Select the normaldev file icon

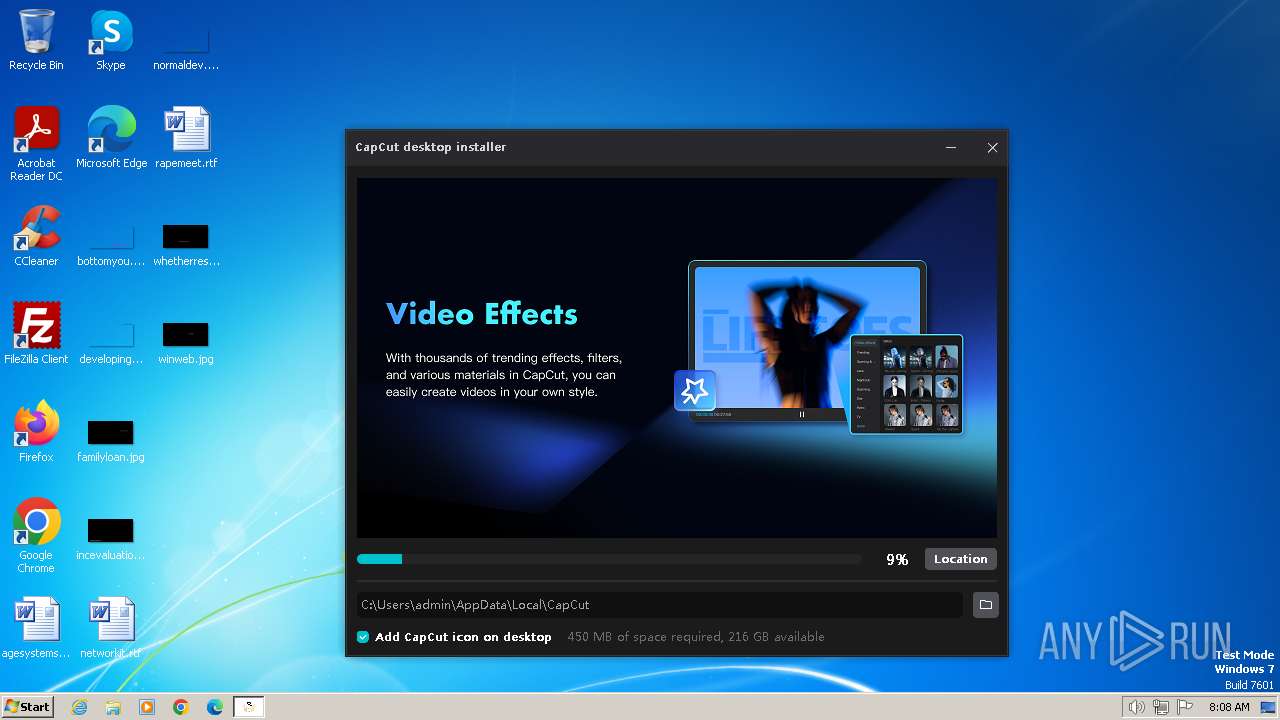click(x=185, y=45)
